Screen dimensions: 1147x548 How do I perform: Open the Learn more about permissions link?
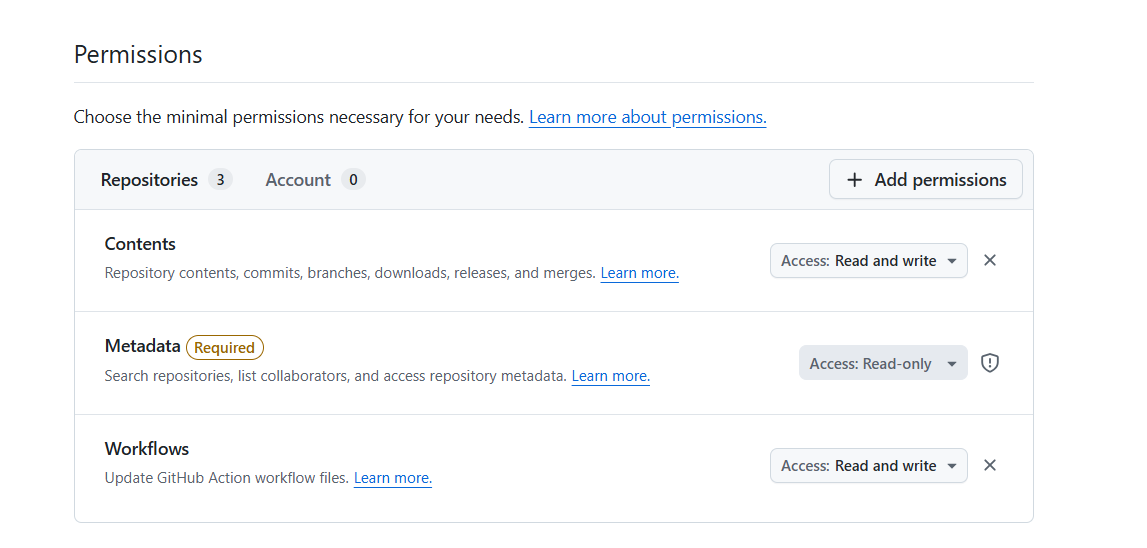pyautogui.click(x=647, y=117)
